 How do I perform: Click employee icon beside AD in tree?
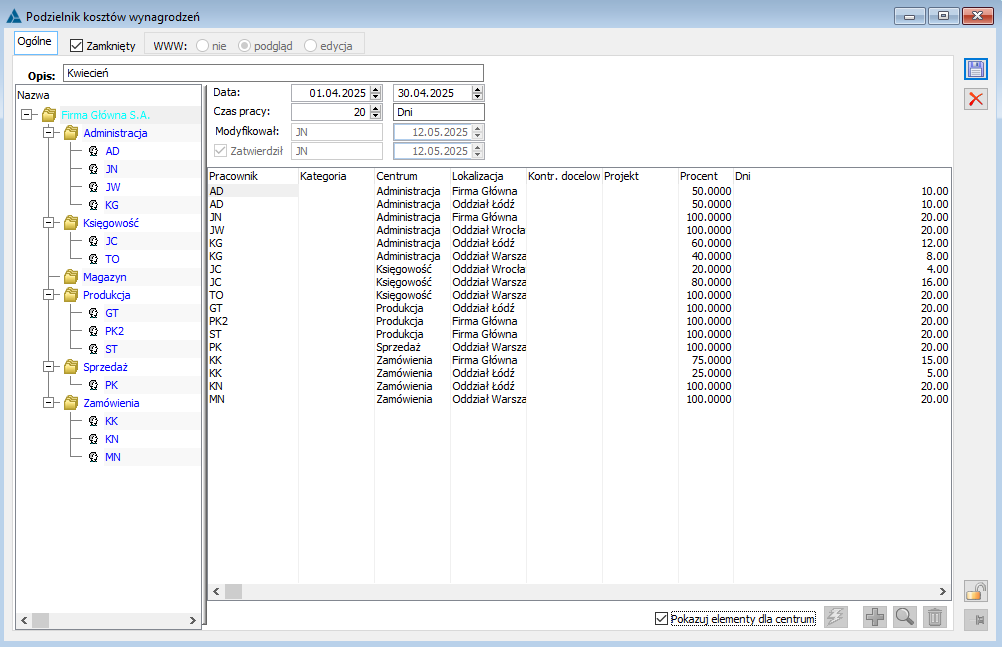93,151
